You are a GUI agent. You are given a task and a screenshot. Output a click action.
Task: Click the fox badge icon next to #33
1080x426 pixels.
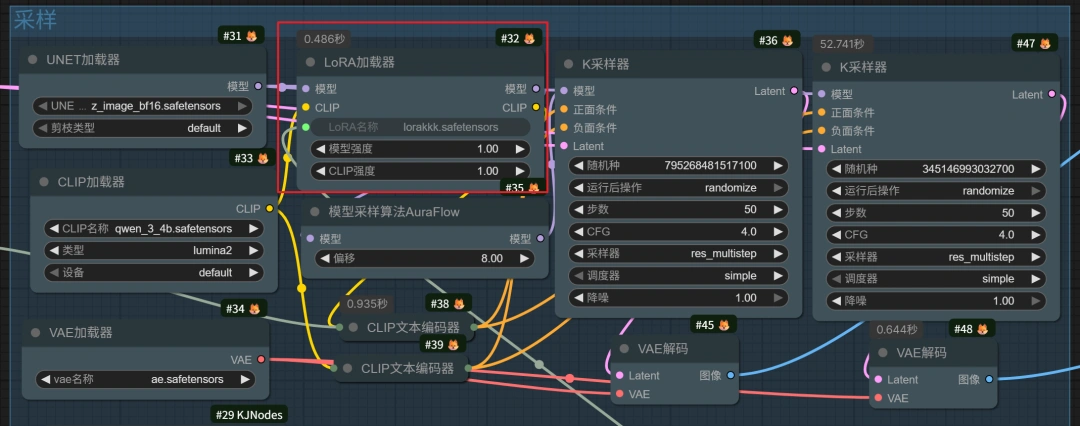click(x=263, y=158)
